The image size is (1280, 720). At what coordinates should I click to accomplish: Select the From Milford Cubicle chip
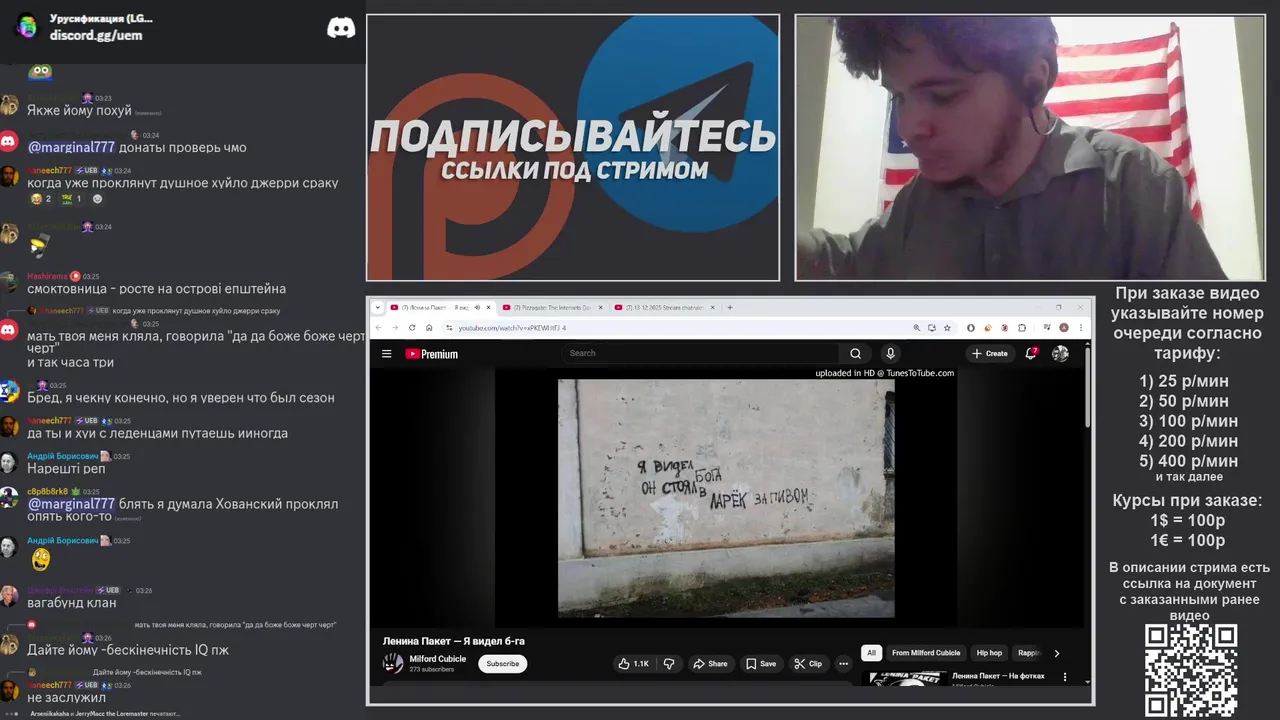926,653
